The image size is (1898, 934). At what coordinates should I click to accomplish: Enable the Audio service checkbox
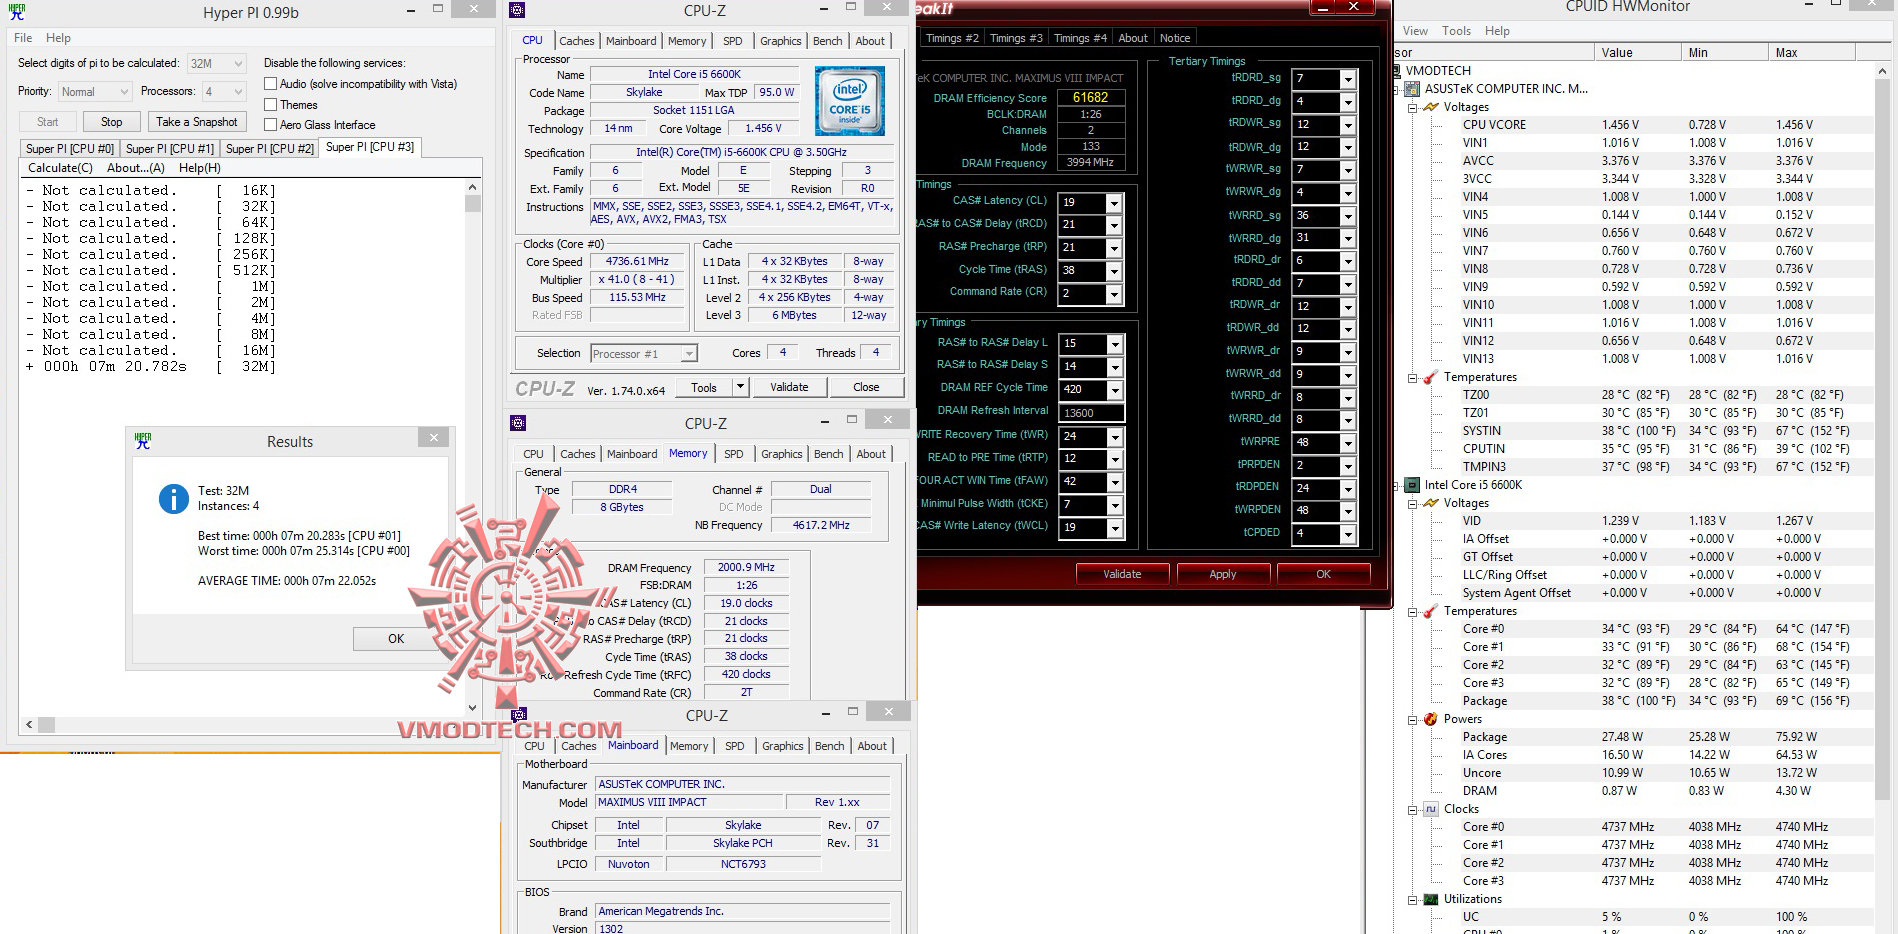[x=270, y=84]
